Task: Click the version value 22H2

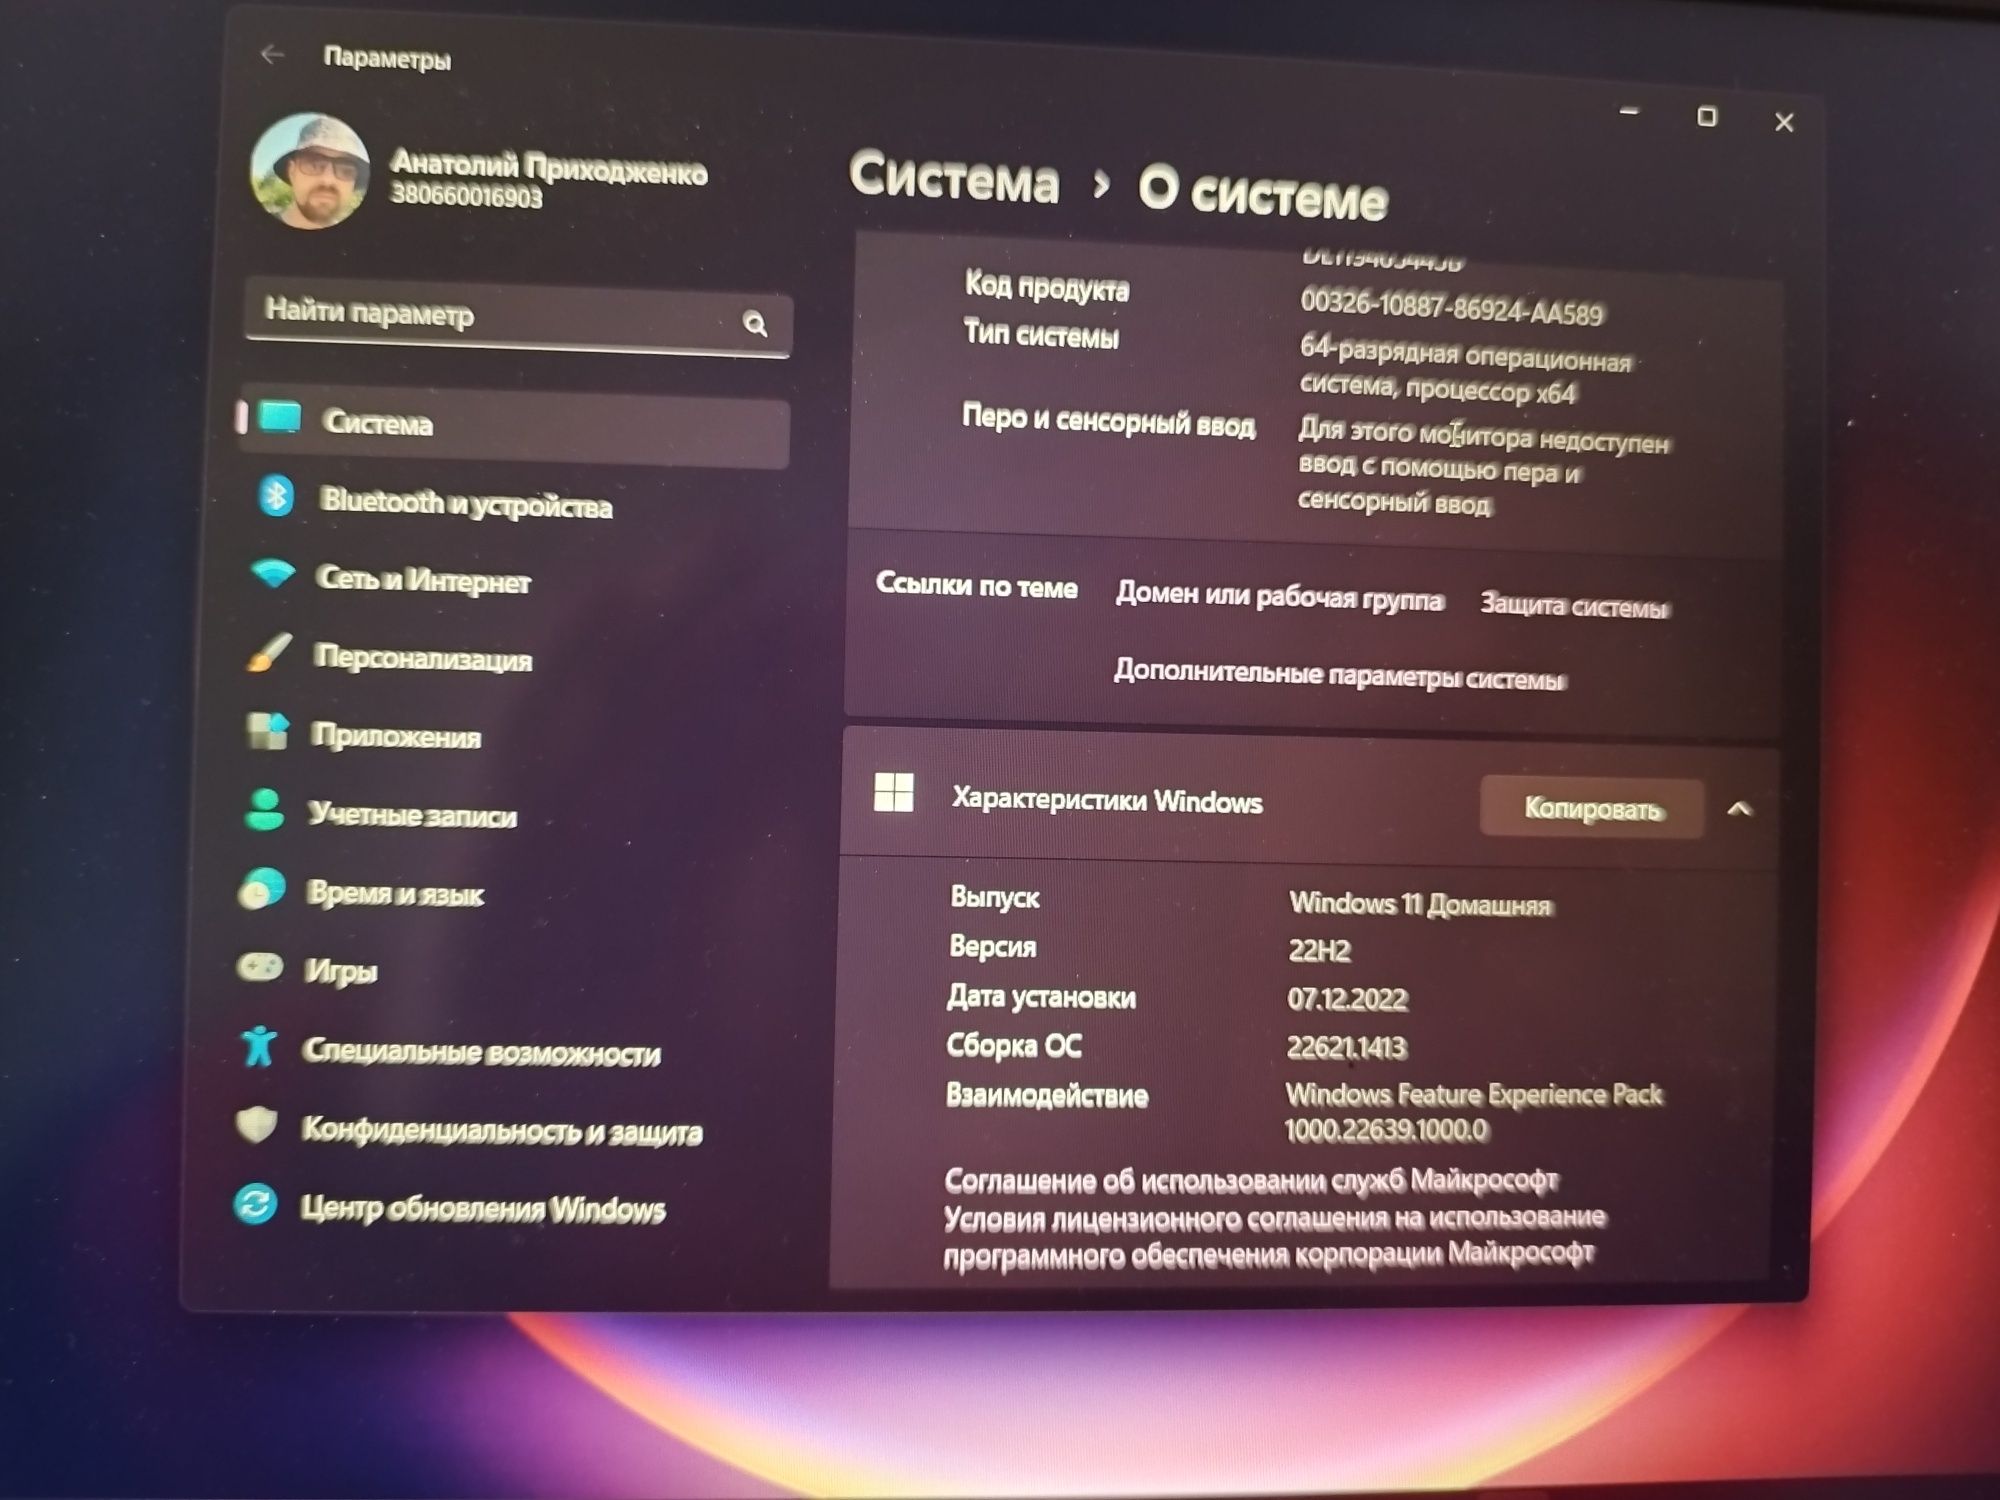Action: (x=1319, y=950)
